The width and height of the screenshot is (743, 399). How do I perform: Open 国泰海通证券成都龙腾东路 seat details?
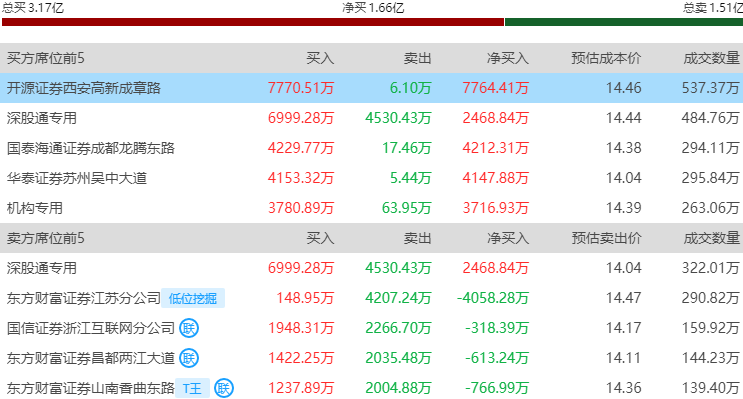(x=91, y=148)
